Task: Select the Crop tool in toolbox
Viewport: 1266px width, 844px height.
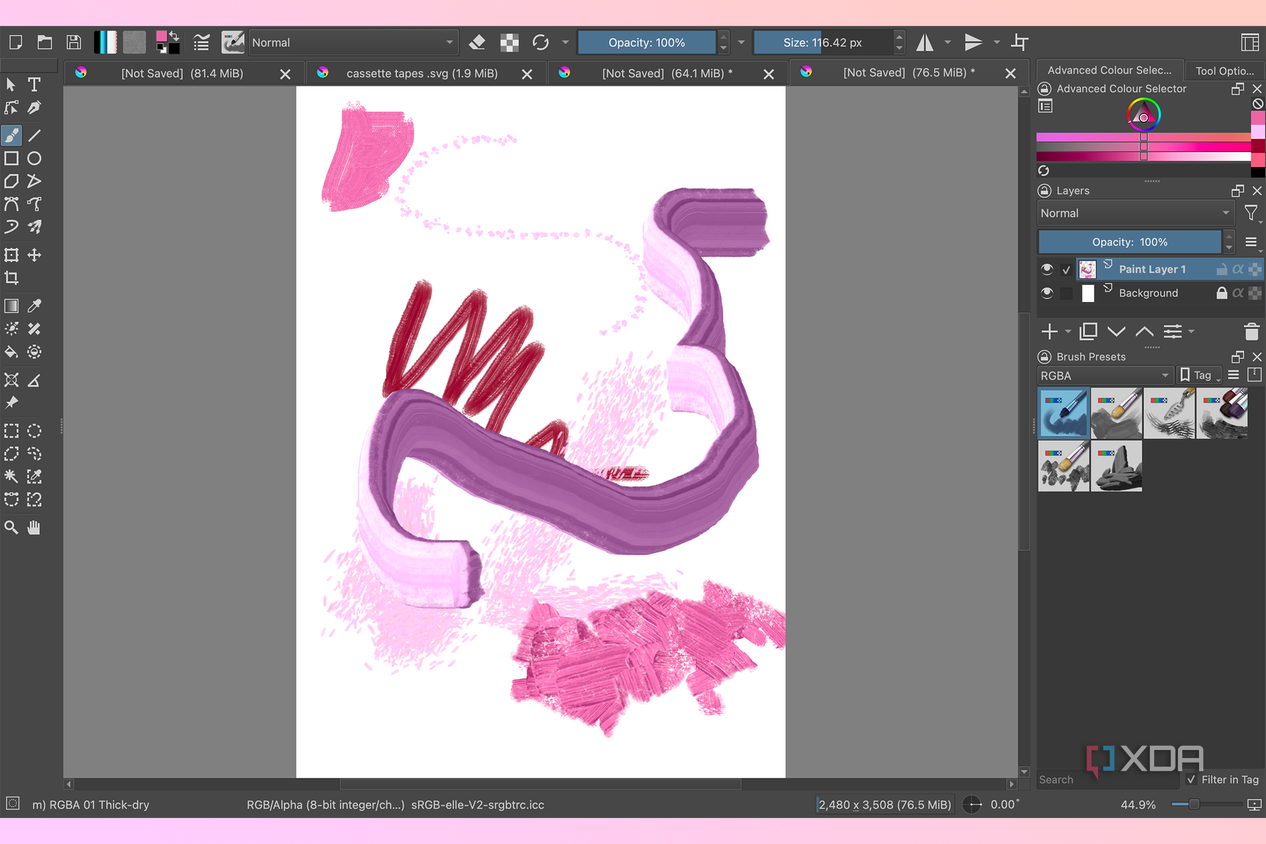Action: [x=12, y=278]
